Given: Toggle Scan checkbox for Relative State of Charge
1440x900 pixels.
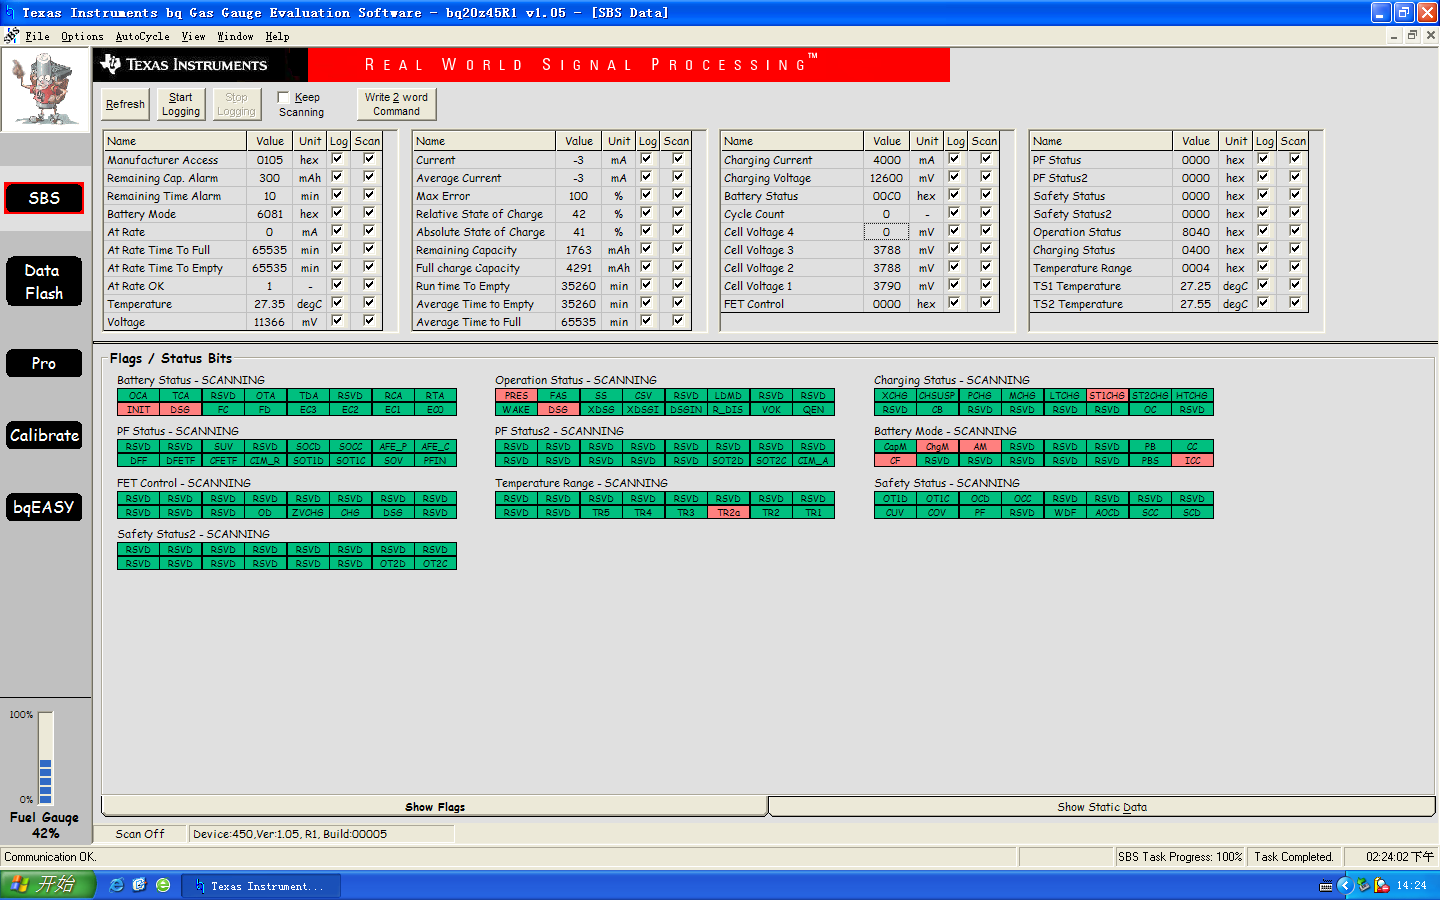Looking at the screenshot, I should coord(678,213).
